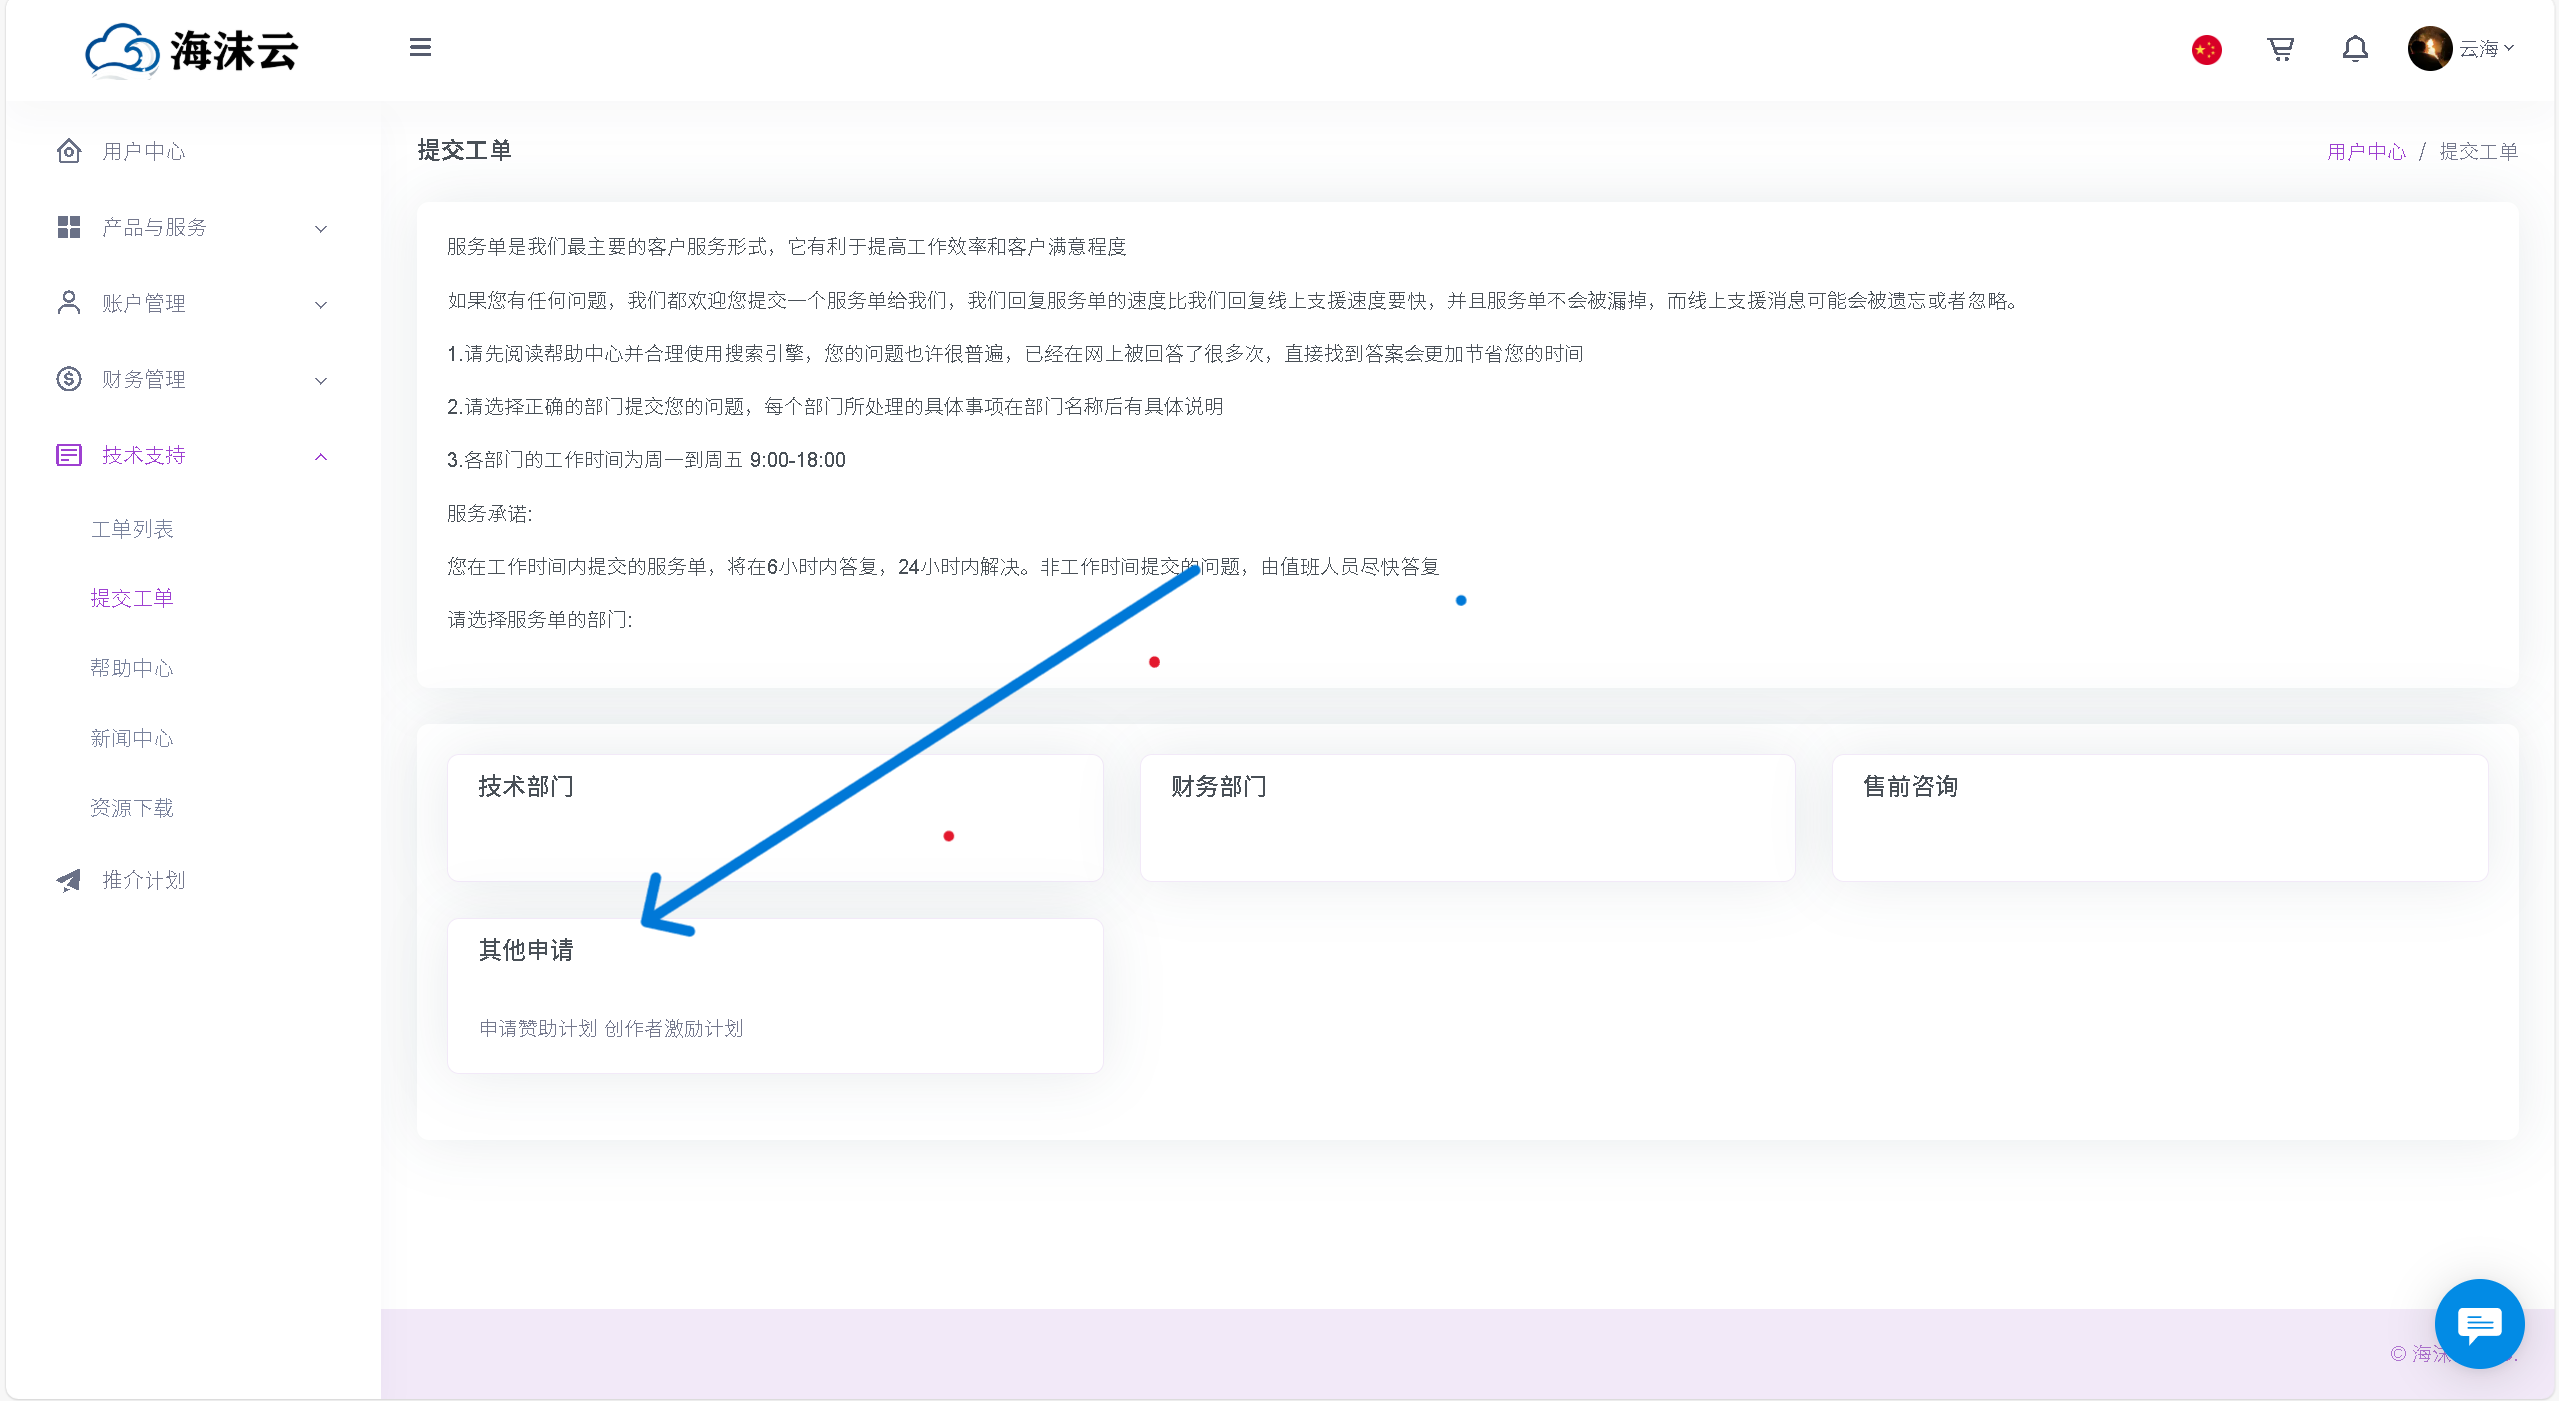The height and width of the screenshot is (1401, 2559).
Task: Choose the 财务部门 department card
Action: pos(1466,817)
